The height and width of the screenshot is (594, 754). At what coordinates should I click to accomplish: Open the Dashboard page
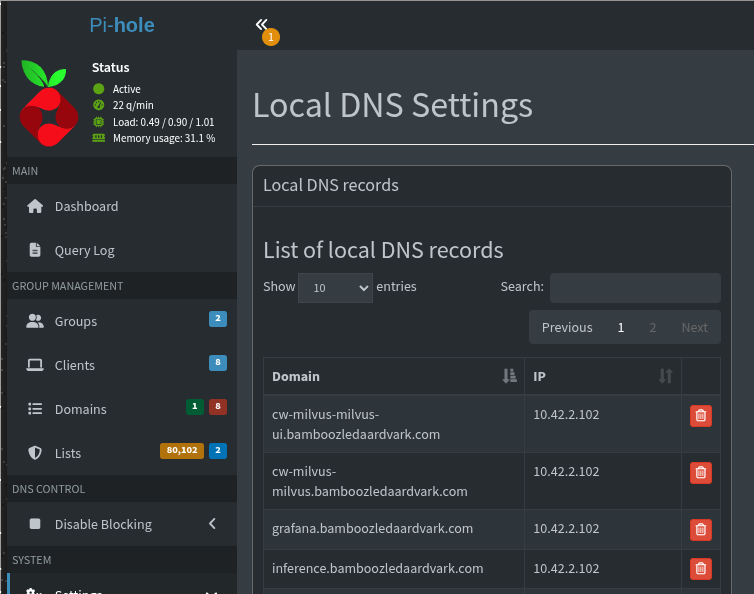point(86,206)
